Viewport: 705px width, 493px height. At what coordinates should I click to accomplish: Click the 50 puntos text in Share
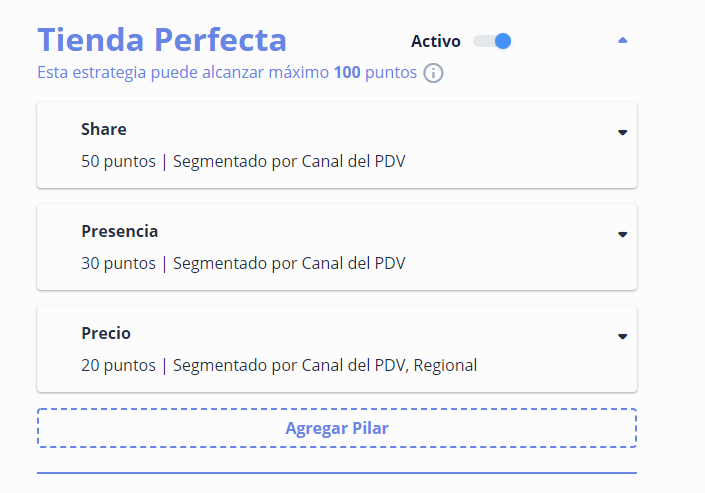coord(118,161)
